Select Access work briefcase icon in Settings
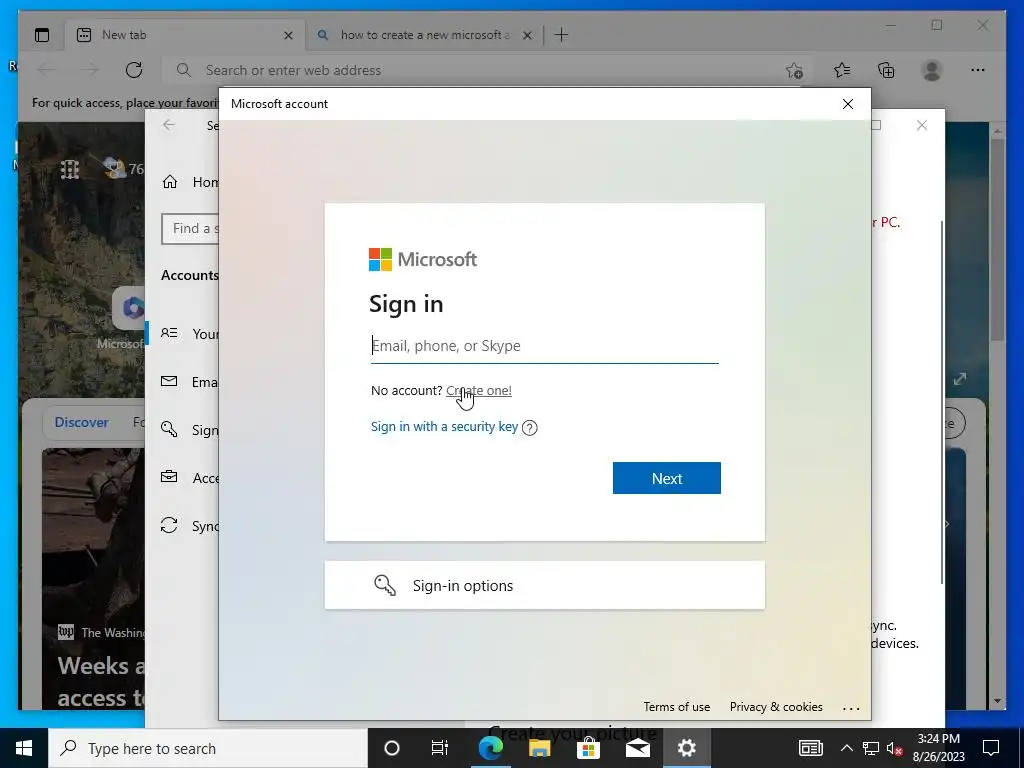 (x=169, y=477)
